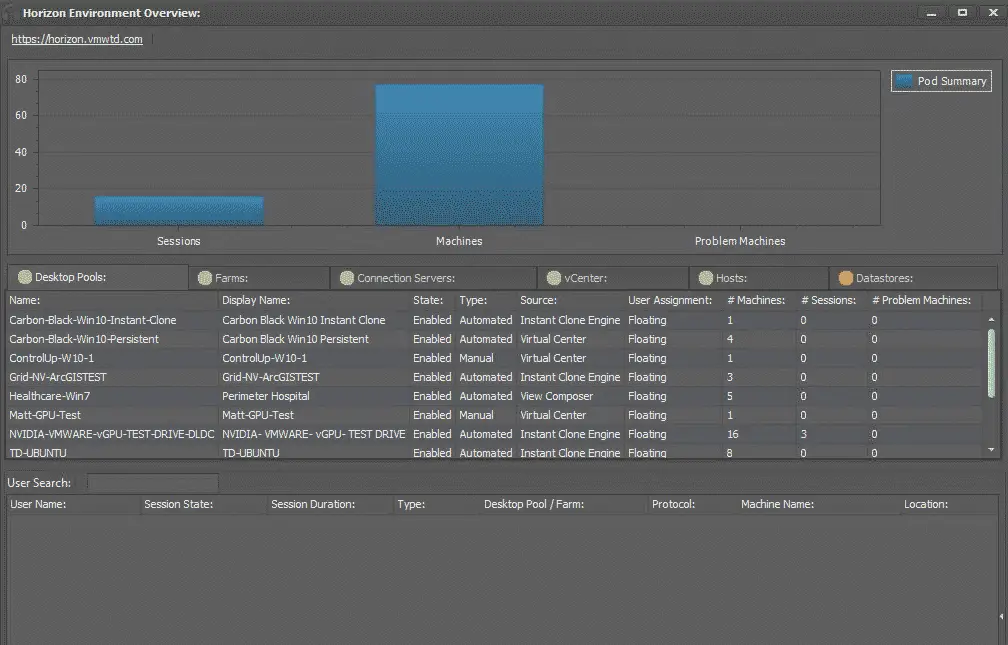Click the Desktop Pools status icon
The image size is (1008, 645).
point(25,277)
